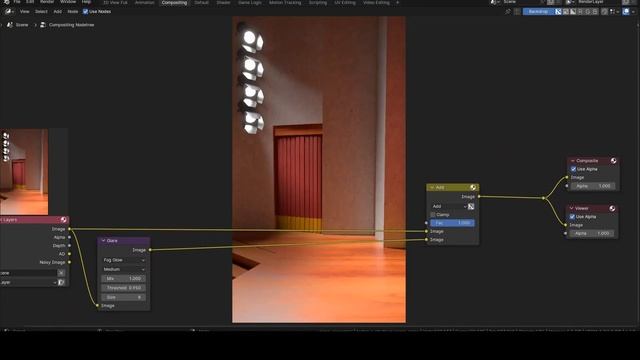Open the Window menu

tap(68, 2)
